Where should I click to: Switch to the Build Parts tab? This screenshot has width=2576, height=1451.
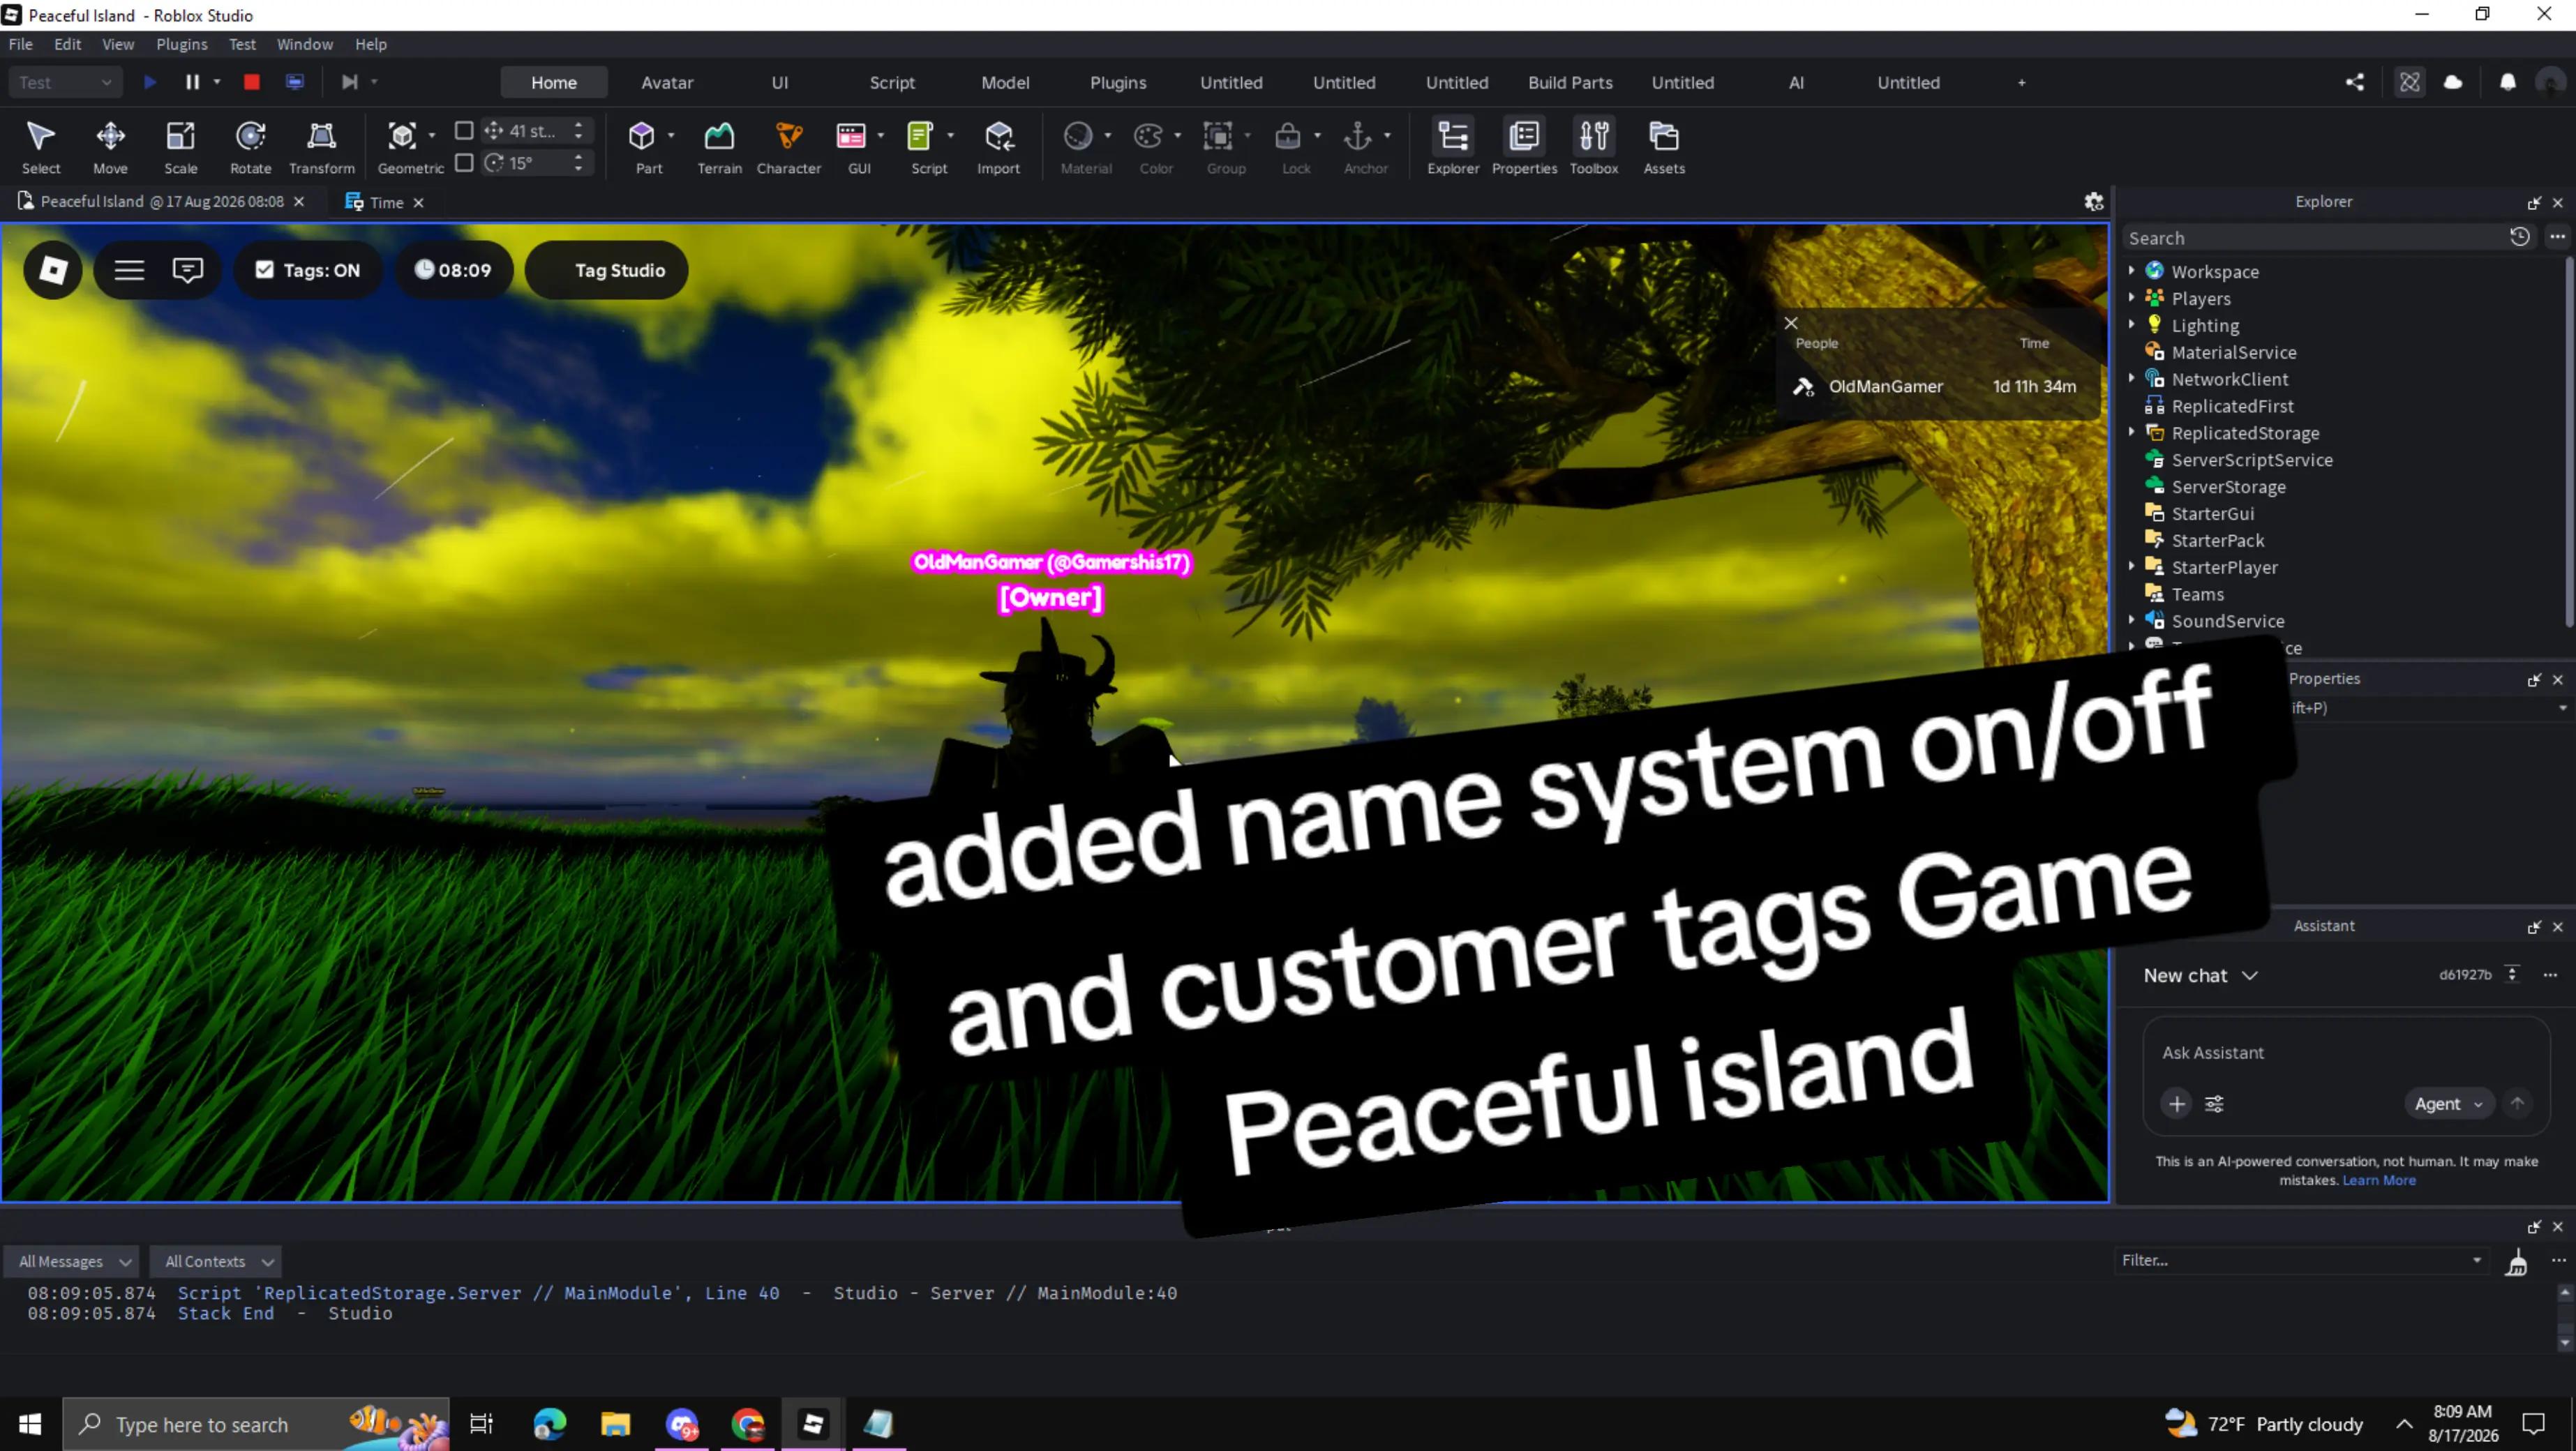1570,83
